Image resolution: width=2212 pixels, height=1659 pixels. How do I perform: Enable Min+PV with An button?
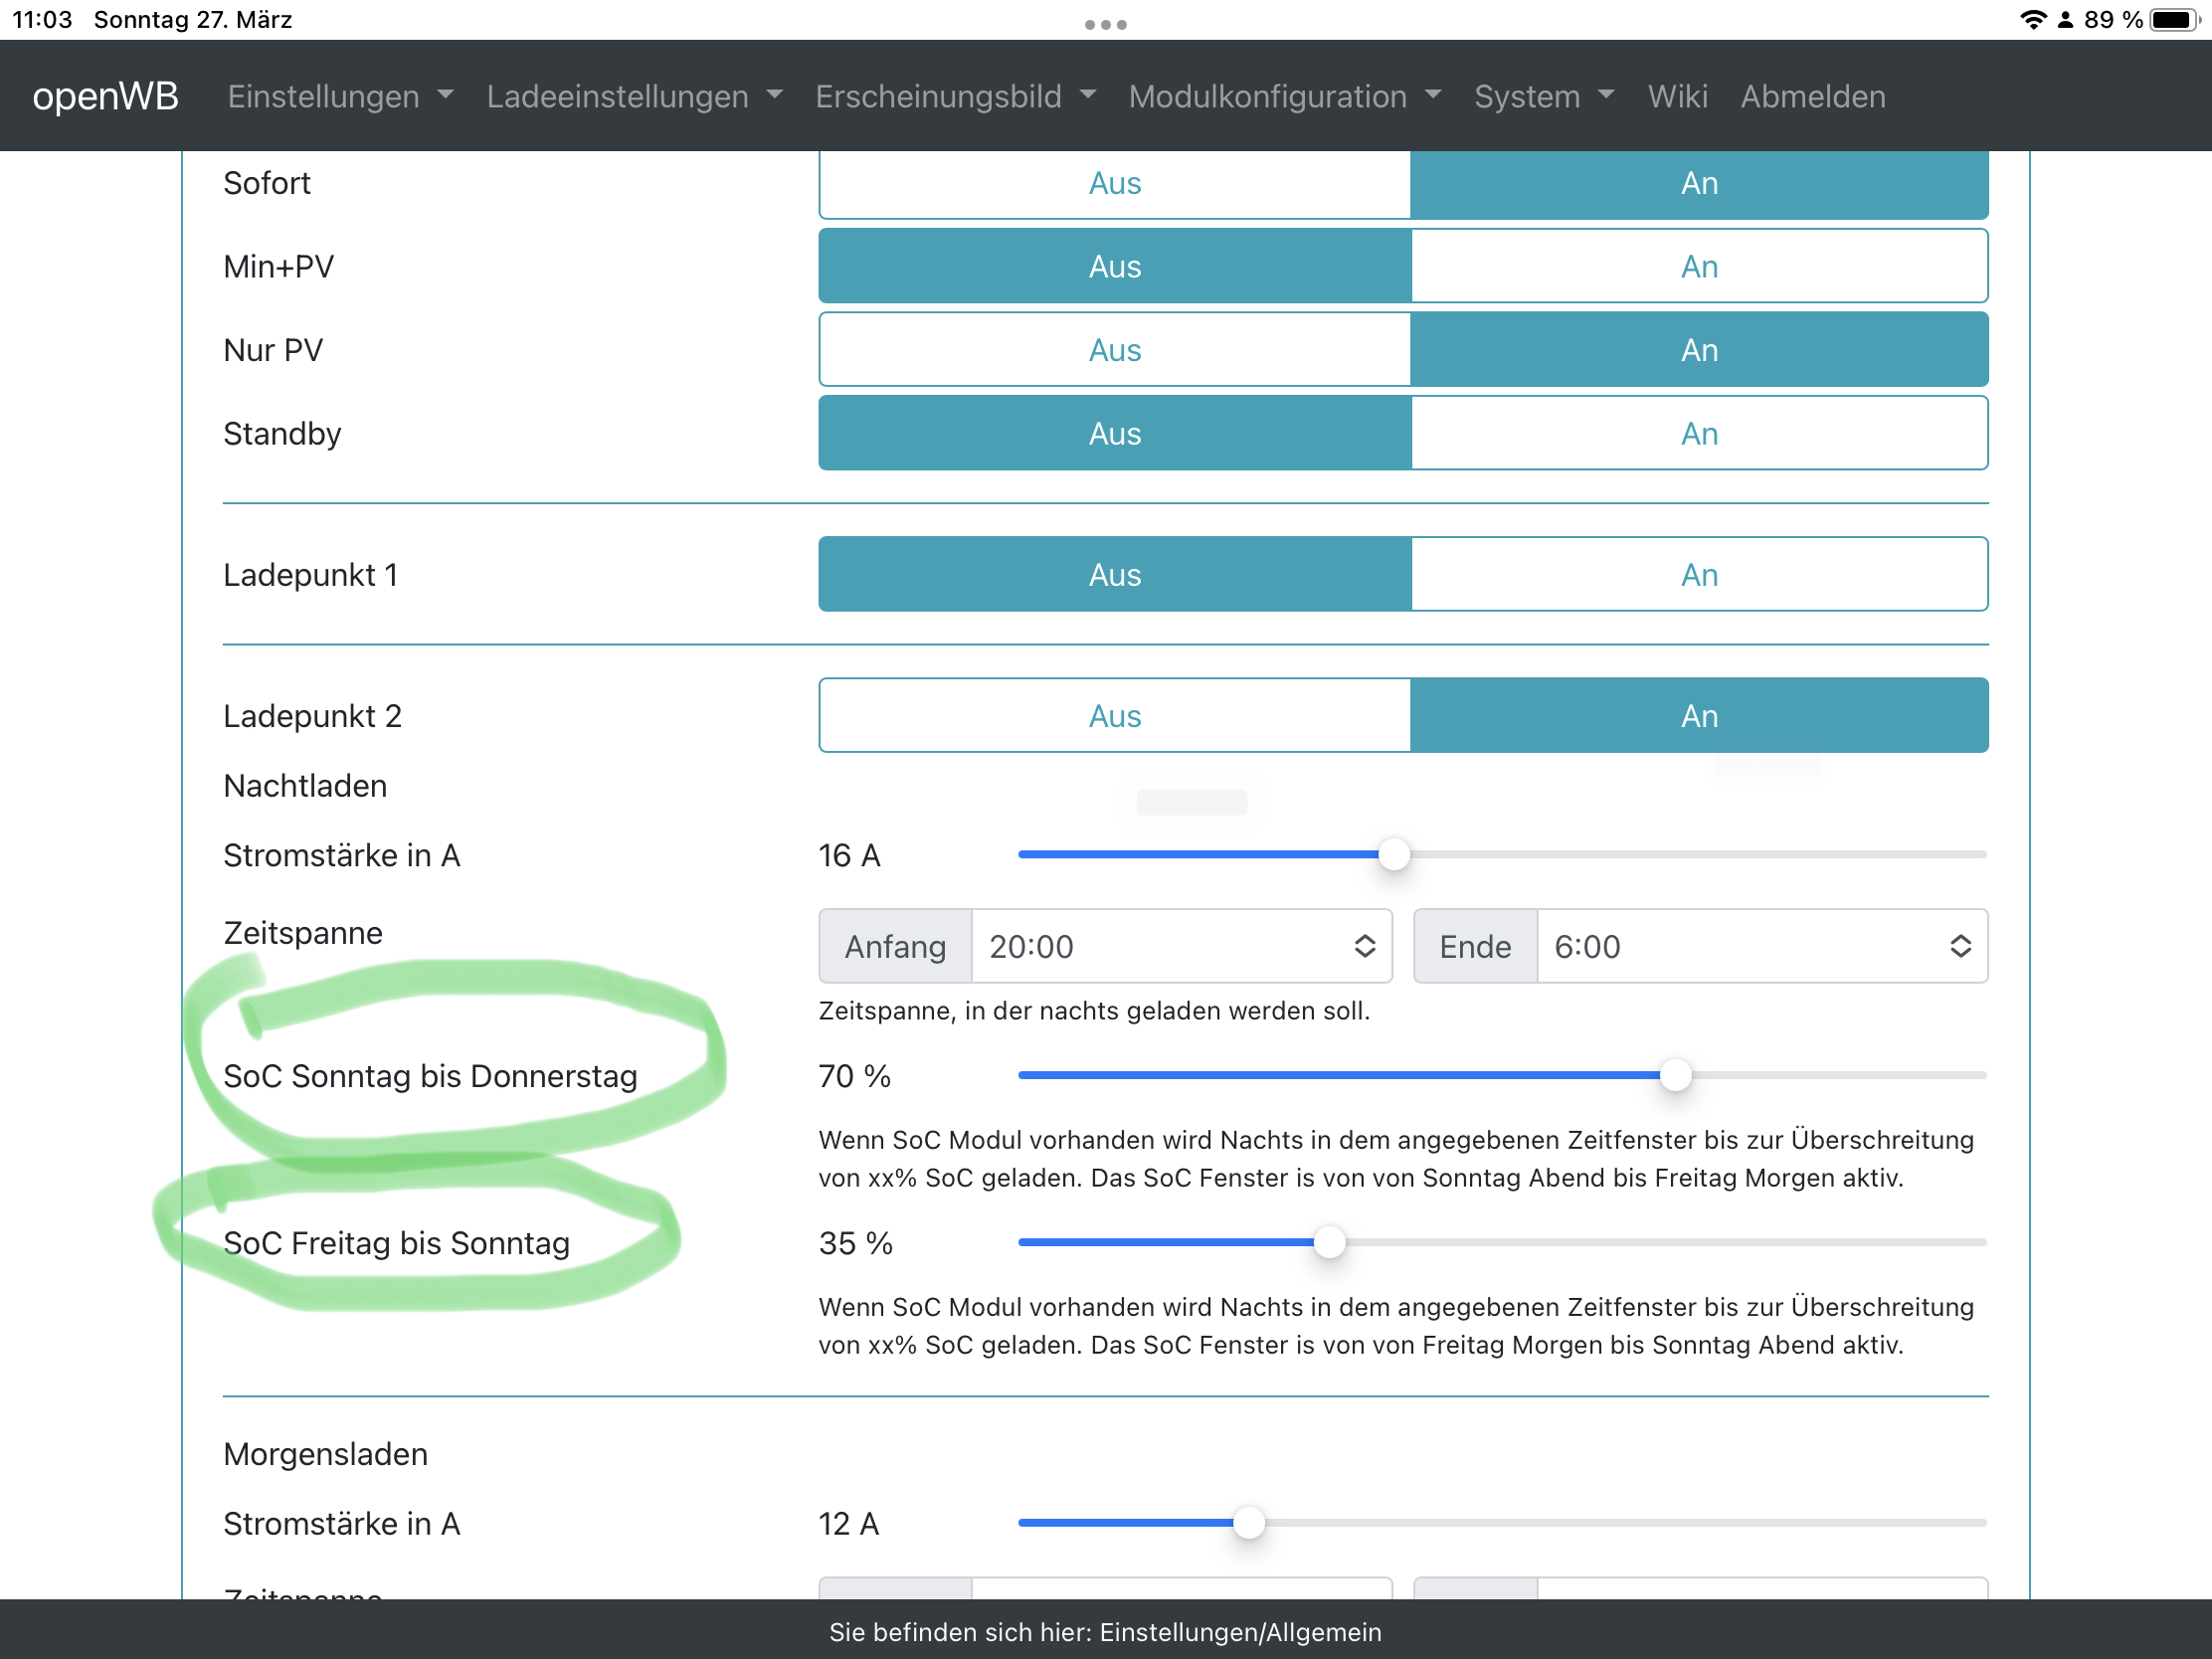[1698, 267]
